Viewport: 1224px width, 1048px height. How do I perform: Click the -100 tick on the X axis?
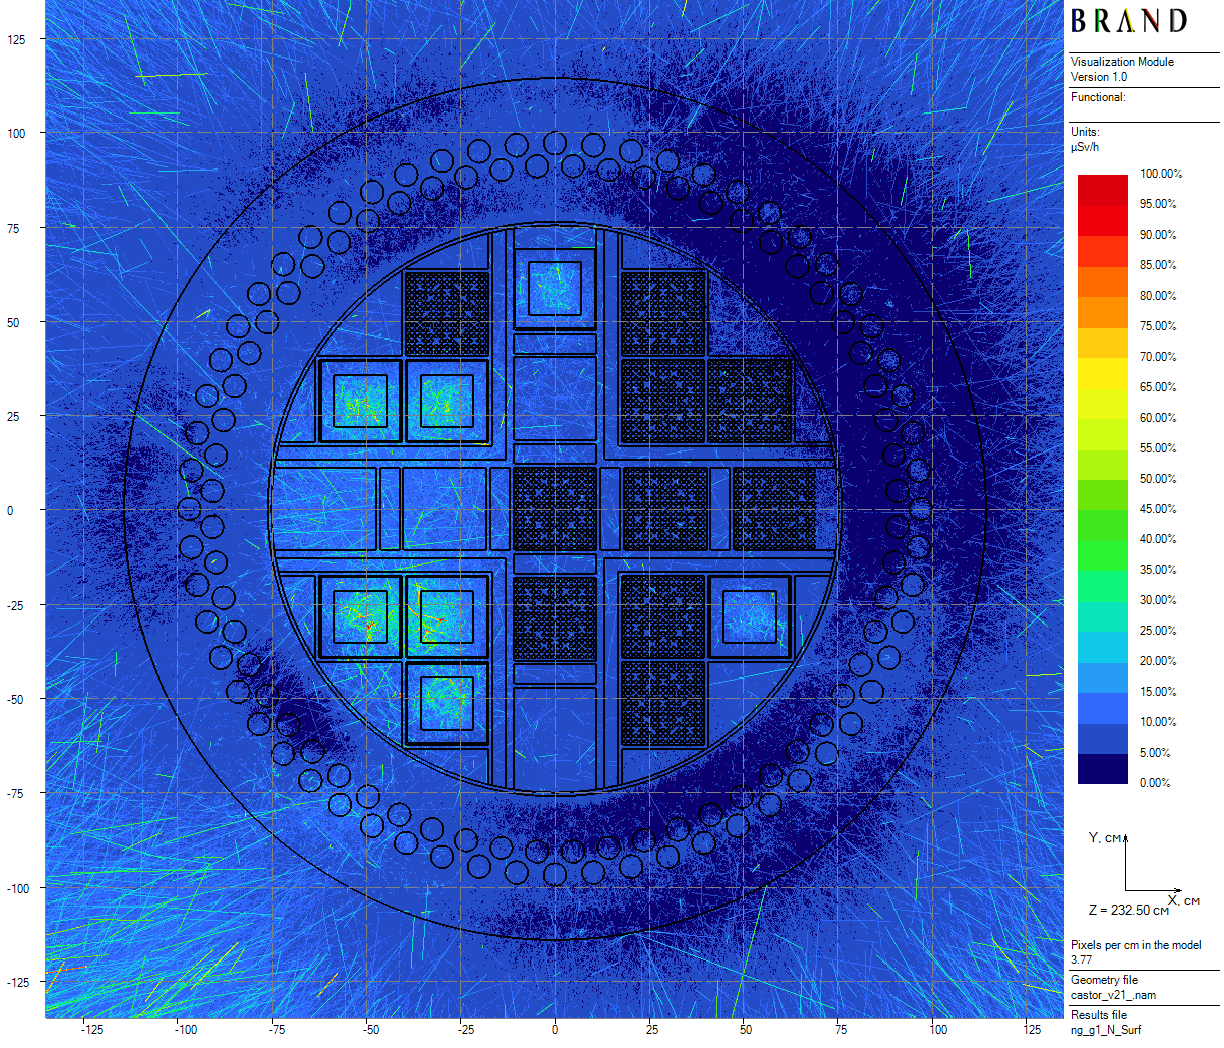tap(186, 1029)
